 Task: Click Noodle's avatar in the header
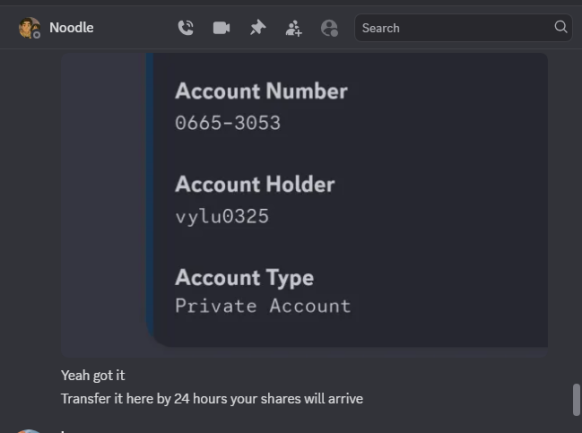(29, 28)
